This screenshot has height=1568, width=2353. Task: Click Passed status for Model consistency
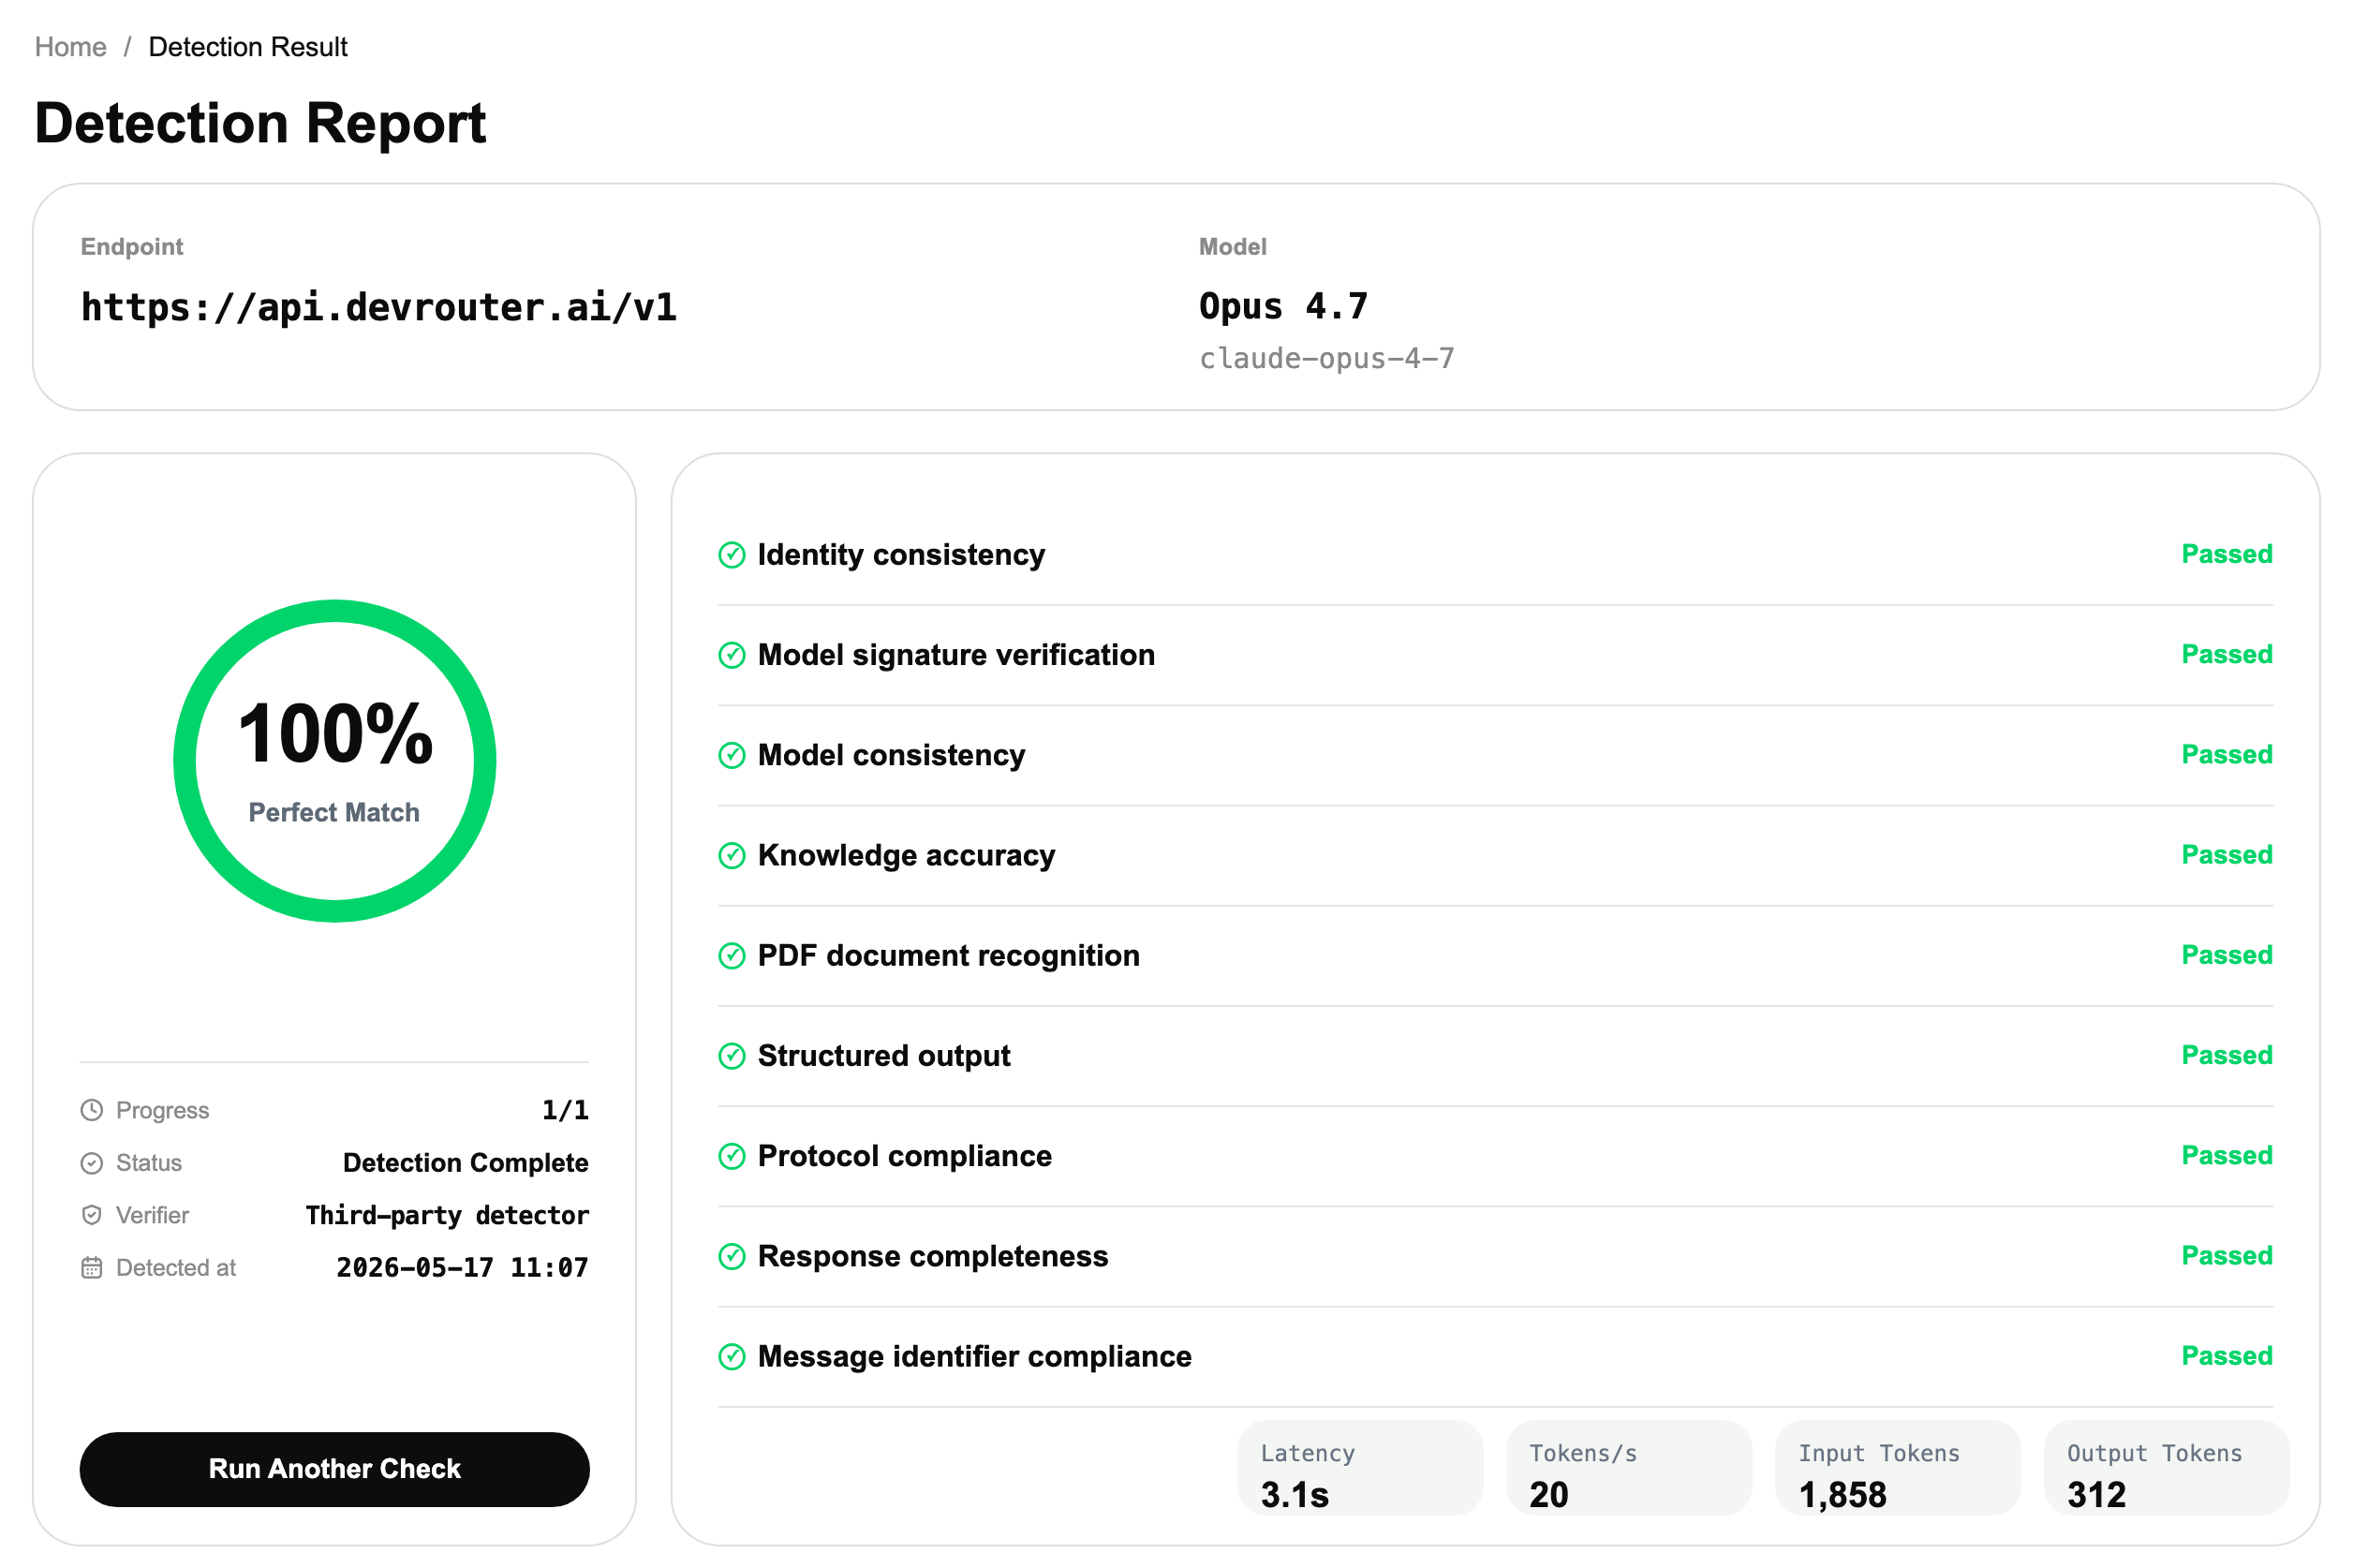(2226, 754)
